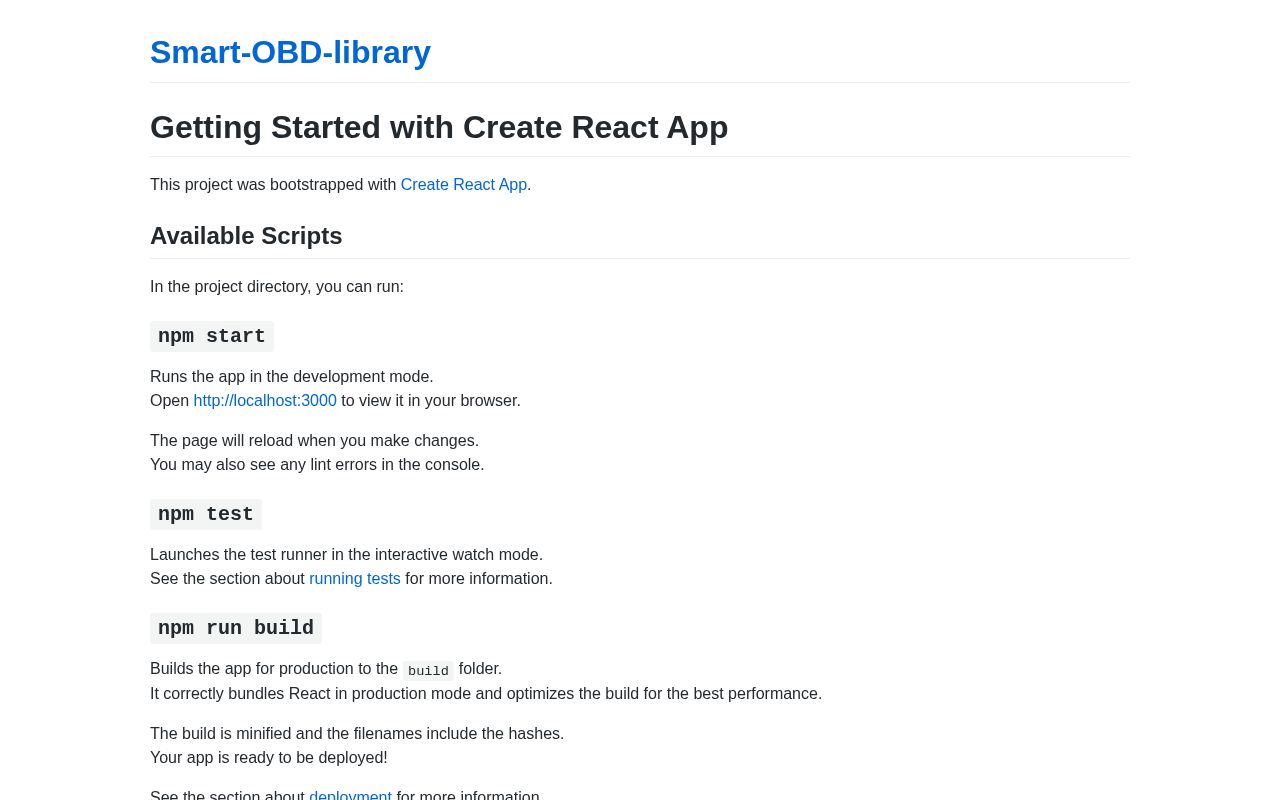Select the npm start code heading
Viewport: 1280px width, 800px height.
tap(212, 336)
